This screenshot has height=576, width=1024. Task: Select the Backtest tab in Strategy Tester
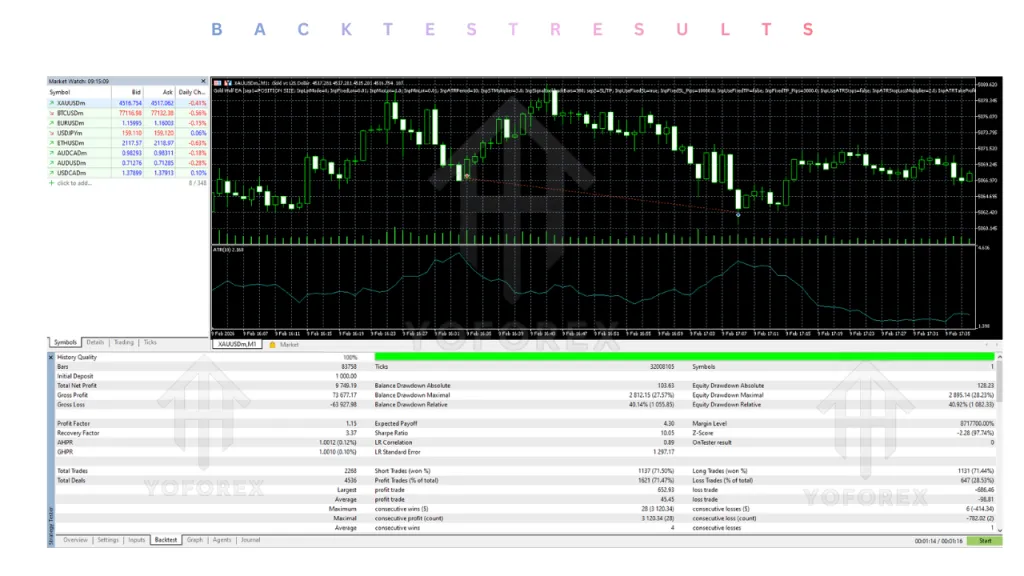point(166,540)
